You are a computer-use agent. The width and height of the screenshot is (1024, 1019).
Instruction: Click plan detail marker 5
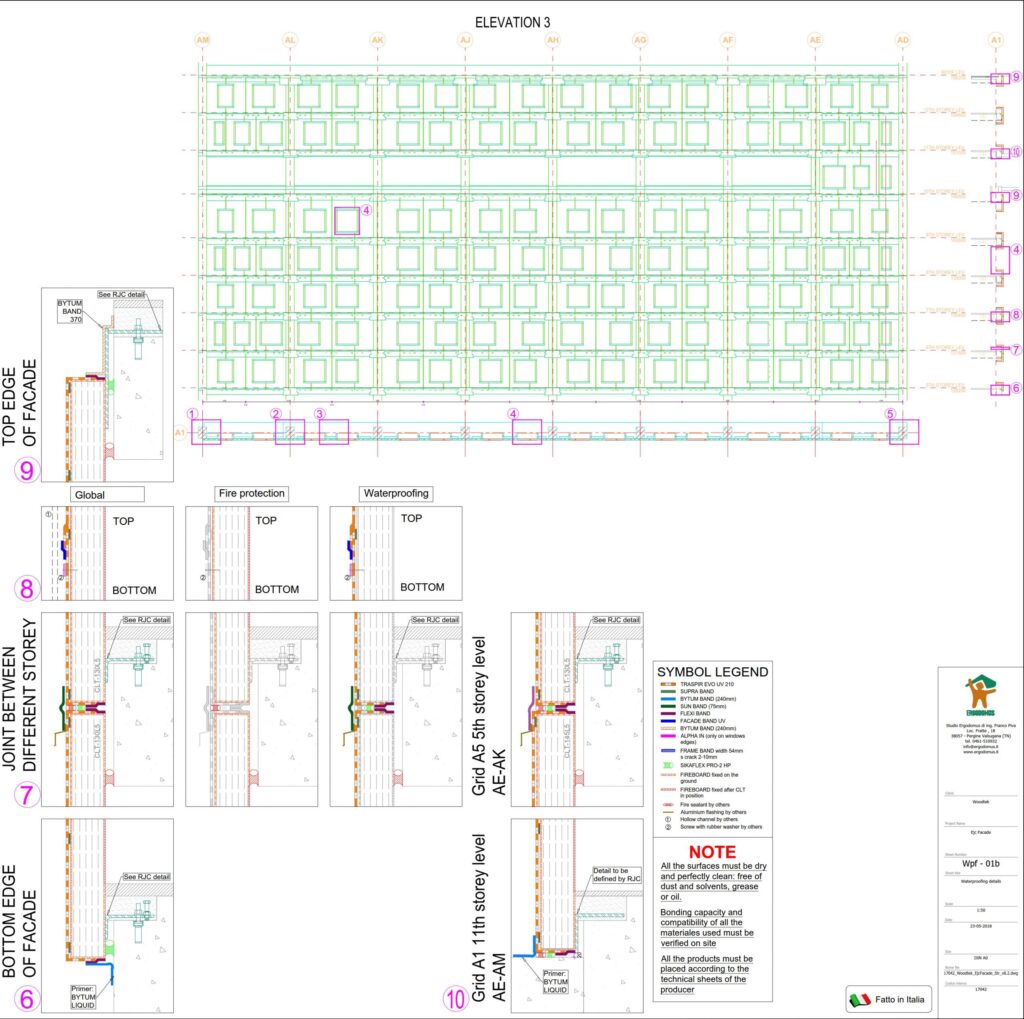(x=890, y=413)
